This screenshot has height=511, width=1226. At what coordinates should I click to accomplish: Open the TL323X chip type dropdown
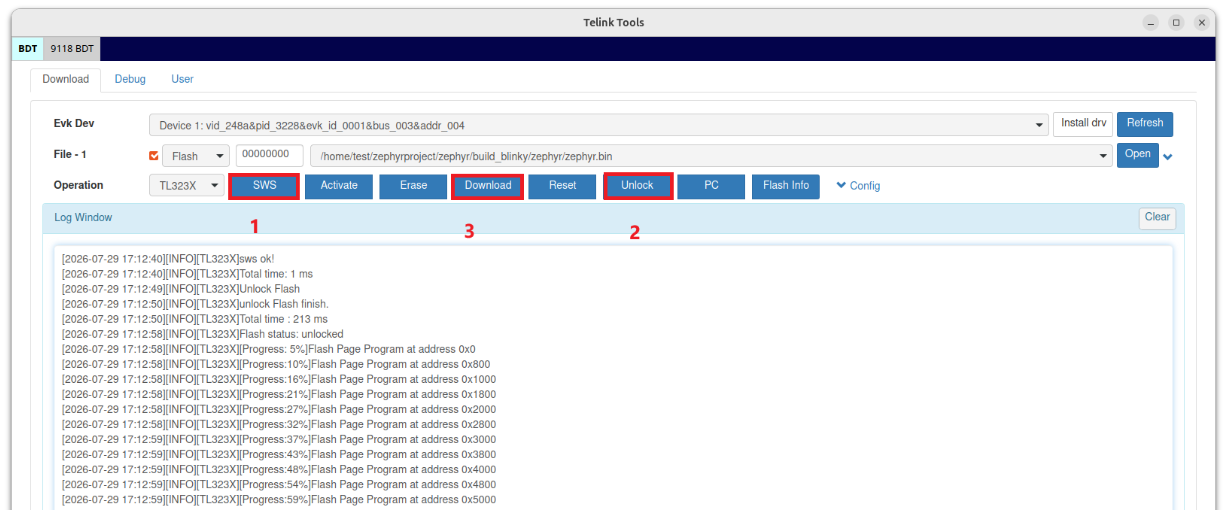coord(187,186)
